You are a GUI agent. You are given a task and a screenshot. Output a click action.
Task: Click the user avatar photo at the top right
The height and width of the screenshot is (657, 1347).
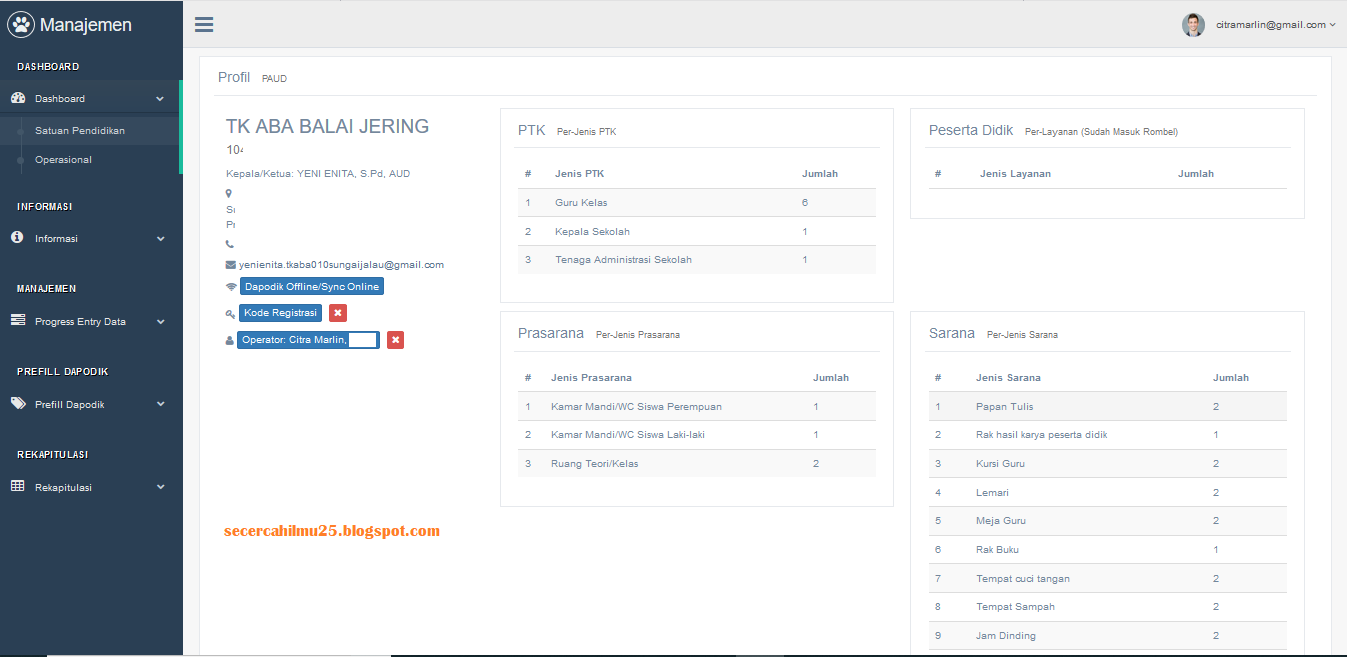point(1193,25)
